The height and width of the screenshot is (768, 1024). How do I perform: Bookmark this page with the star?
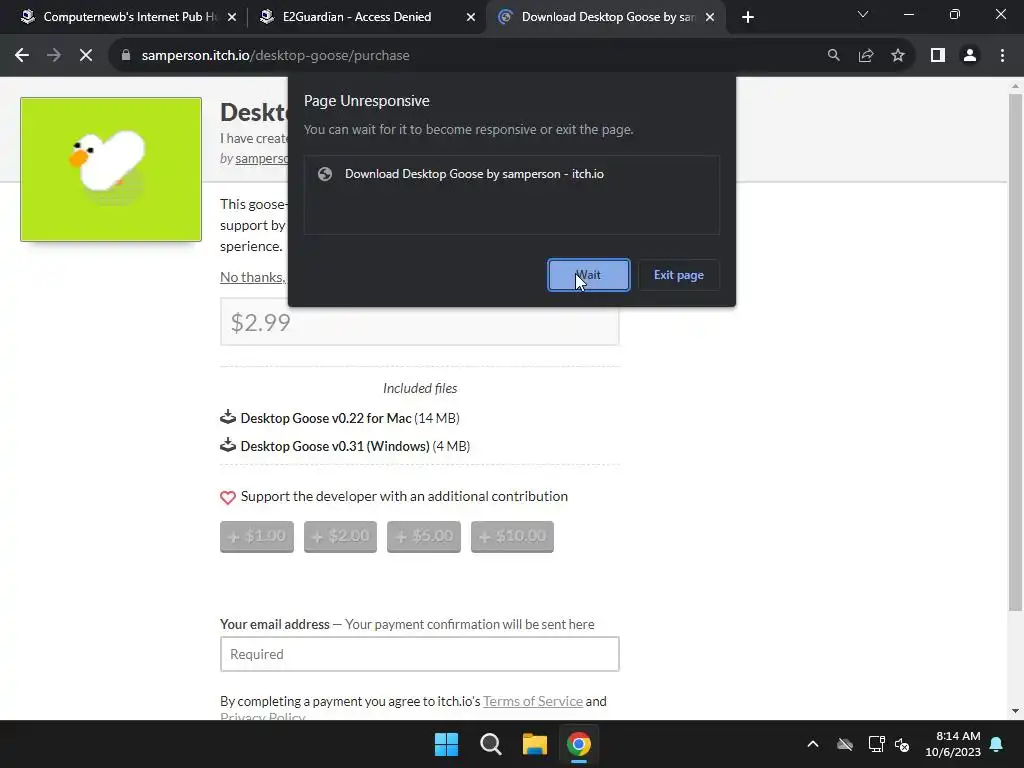click(898, 56)
